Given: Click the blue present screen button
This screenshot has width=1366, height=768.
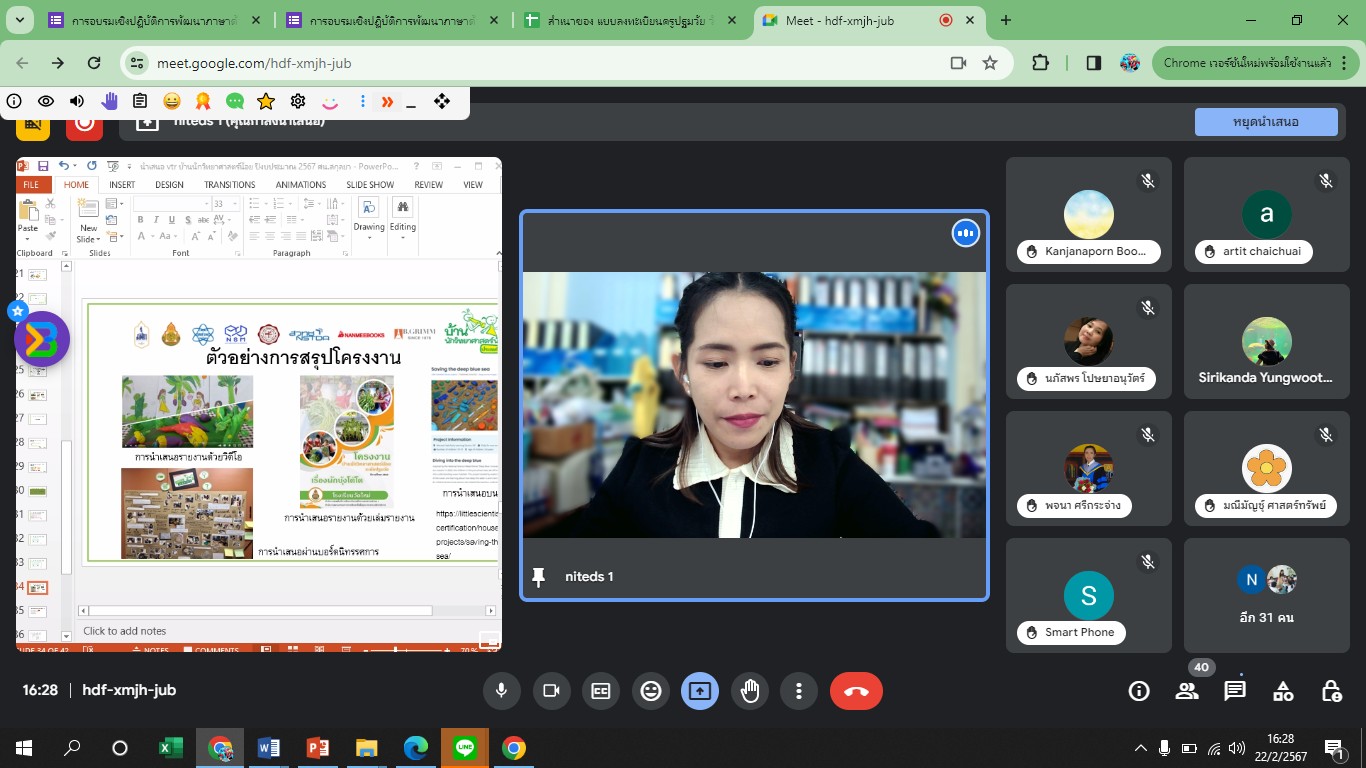Looking at the screenshot, I should click(x=700, y=691).
